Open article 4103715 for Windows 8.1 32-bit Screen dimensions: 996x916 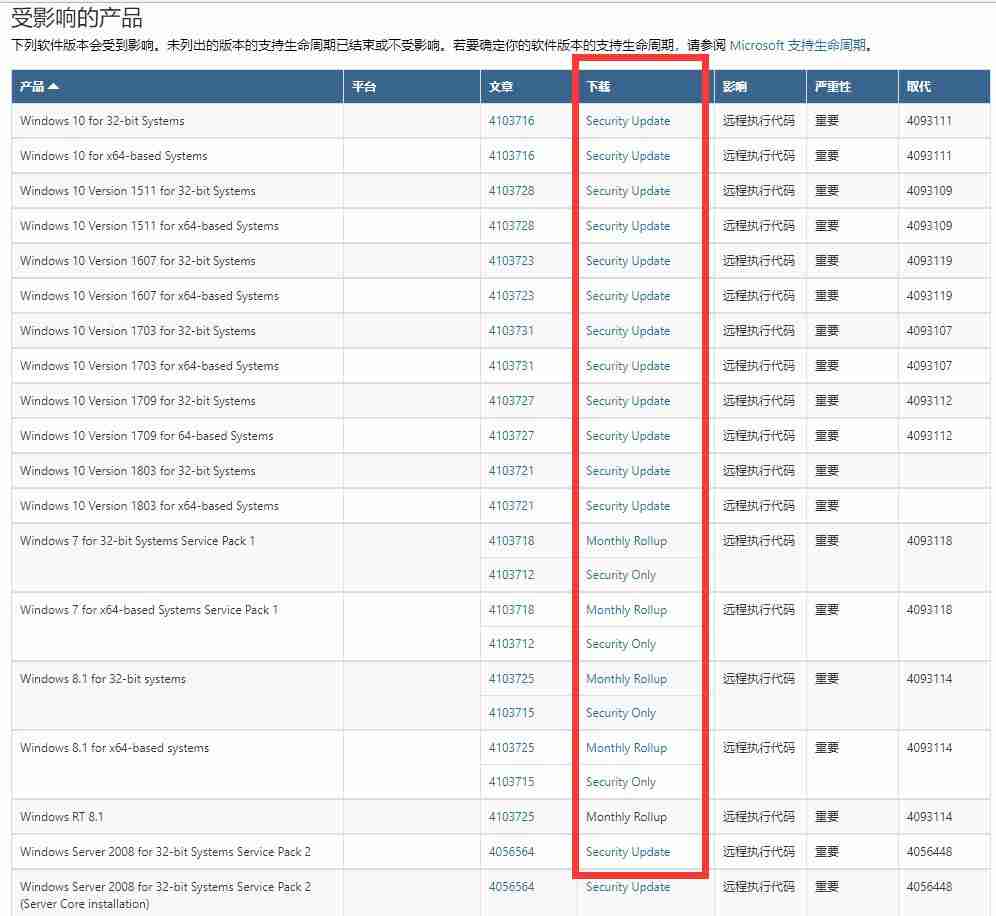[x=511, y=713]
